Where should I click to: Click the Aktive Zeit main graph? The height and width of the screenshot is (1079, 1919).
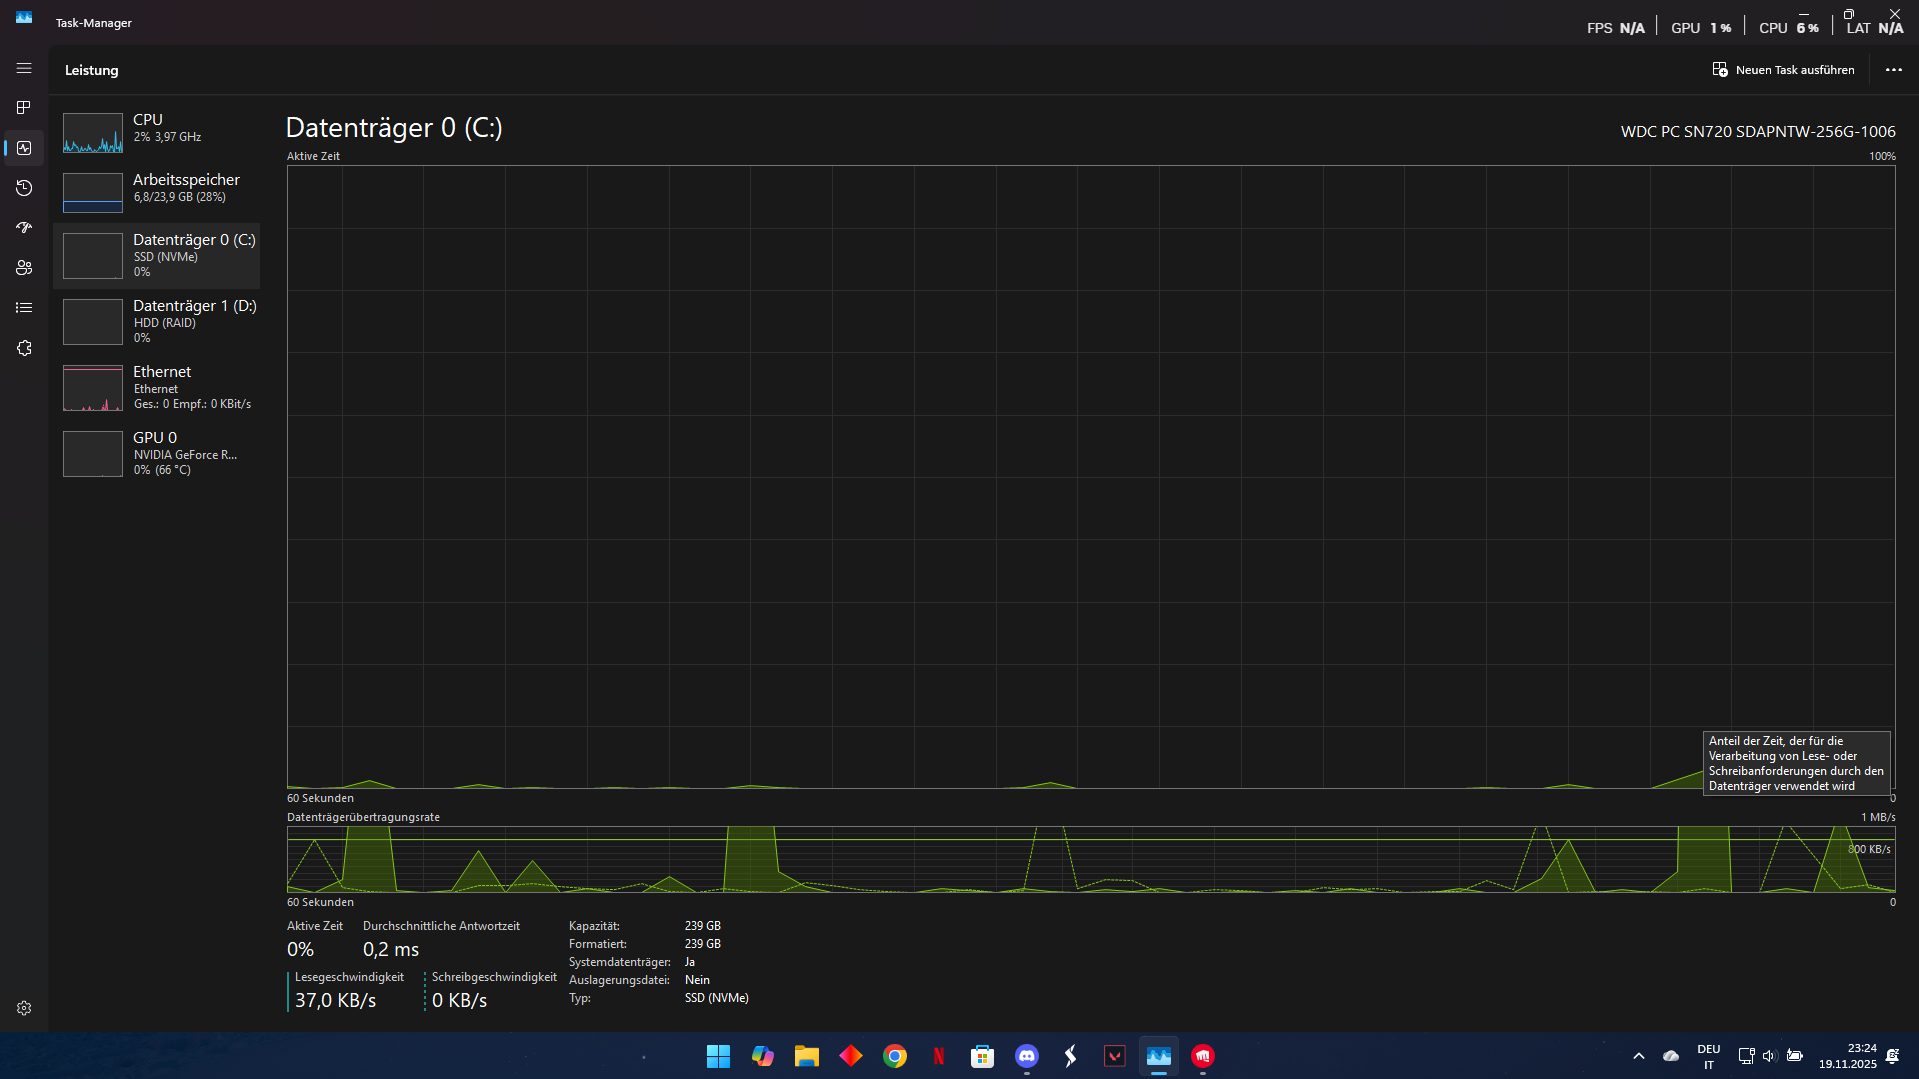[1091, 477]
